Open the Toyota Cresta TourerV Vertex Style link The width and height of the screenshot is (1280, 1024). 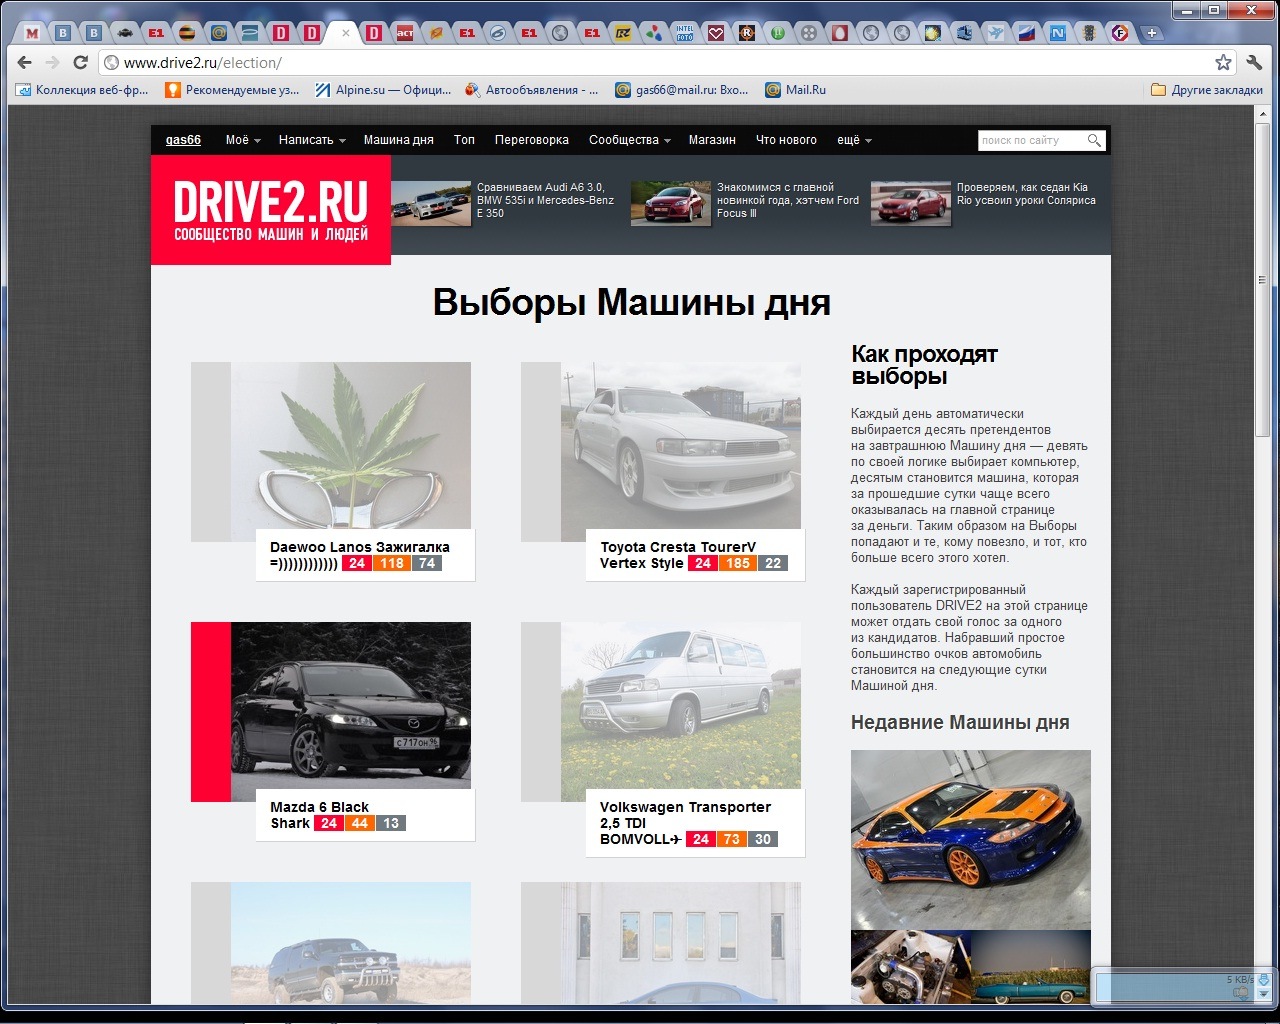678,555
